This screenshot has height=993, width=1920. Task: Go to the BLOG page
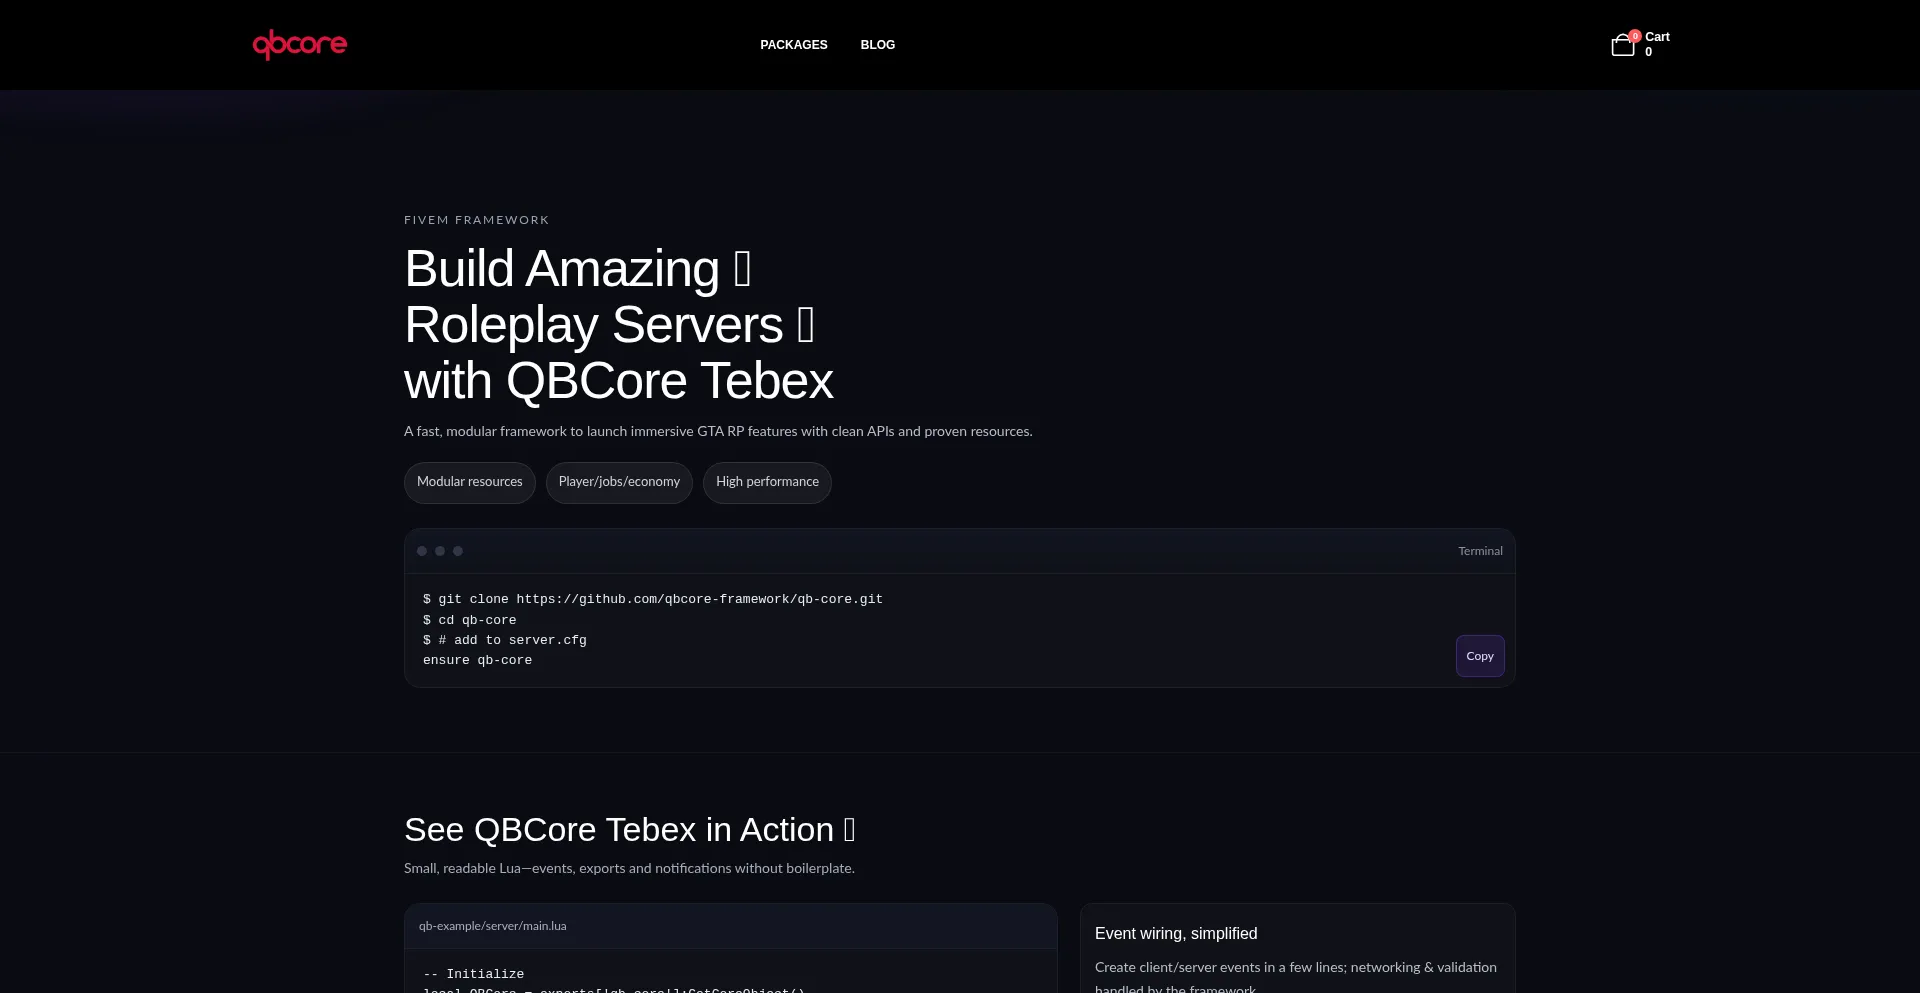(x=877, y=45)
